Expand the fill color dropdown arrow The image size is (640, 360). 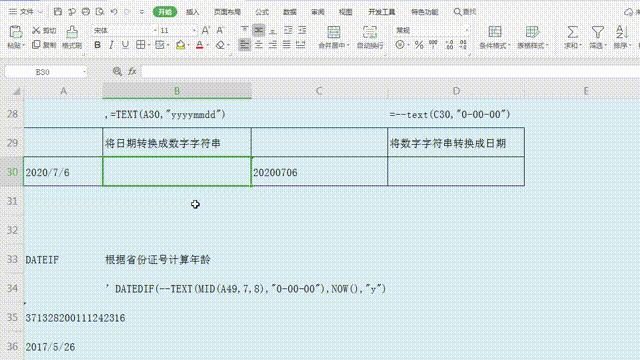coord(189,45)
